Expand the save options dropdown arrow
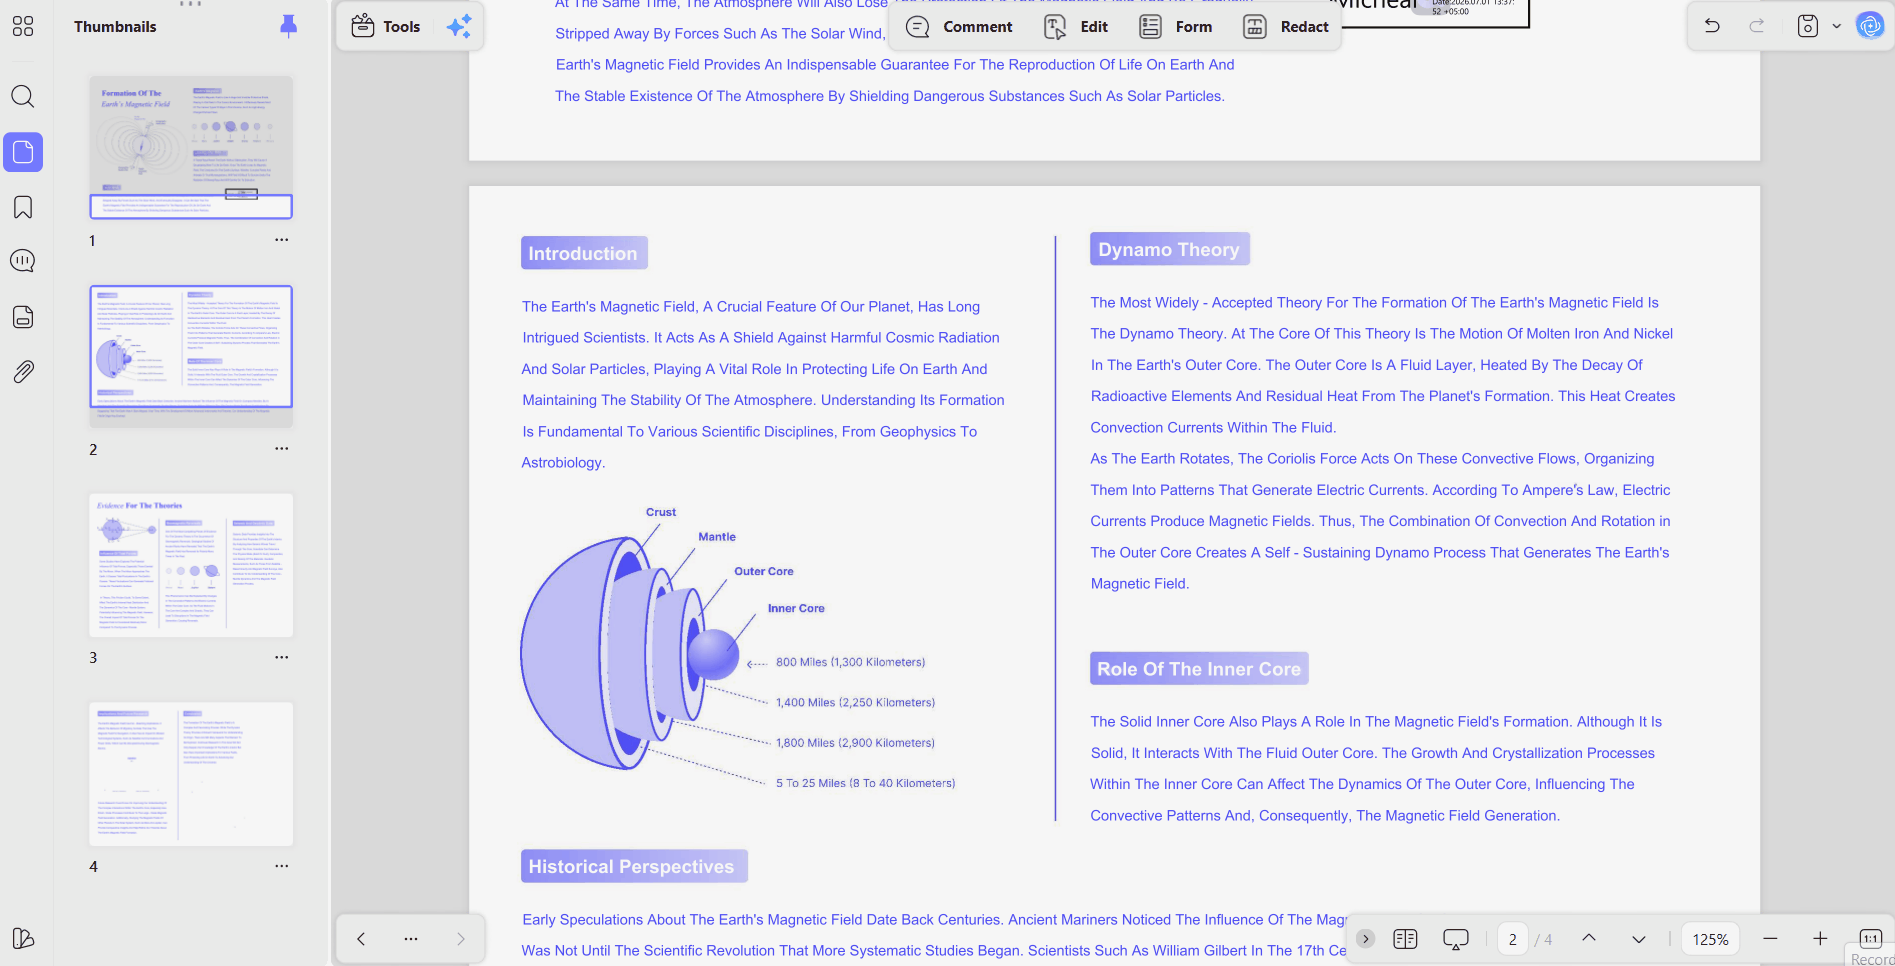Viewport: 1895px width, 966px height. click(1836, 26)
